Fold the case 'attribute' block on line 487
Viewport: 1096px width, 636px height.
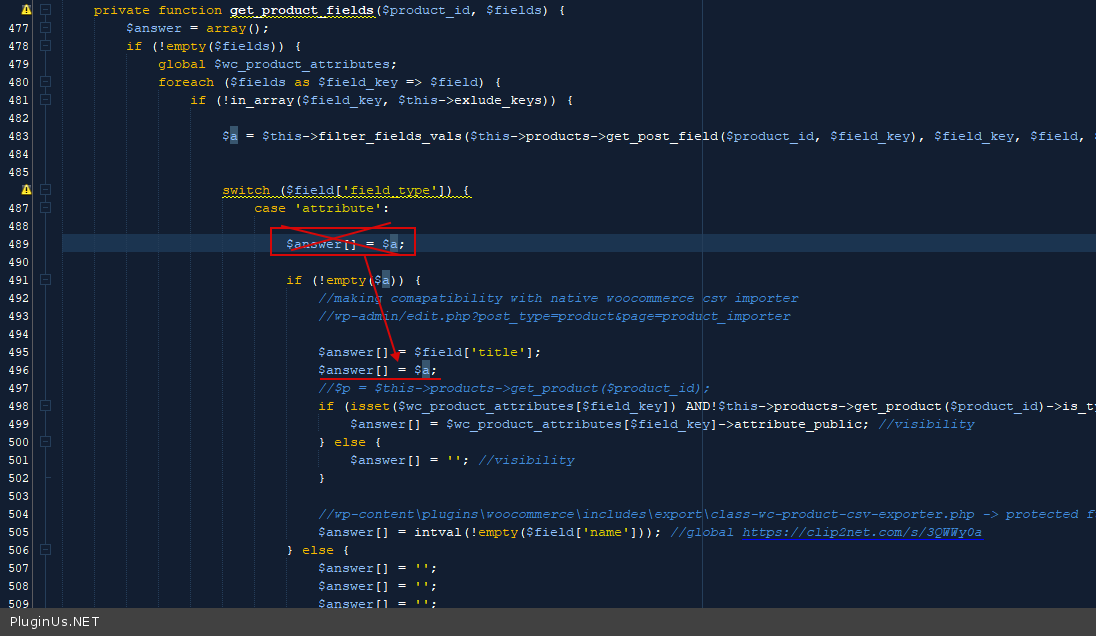[x=45, y=208]
